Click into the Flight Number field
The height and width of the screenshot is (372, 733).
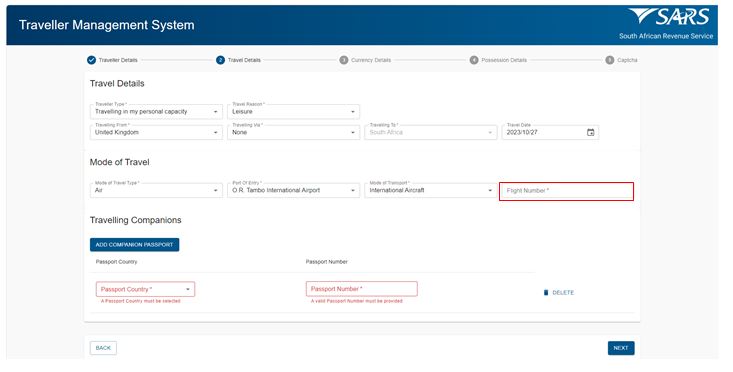(x=566, y=191)
